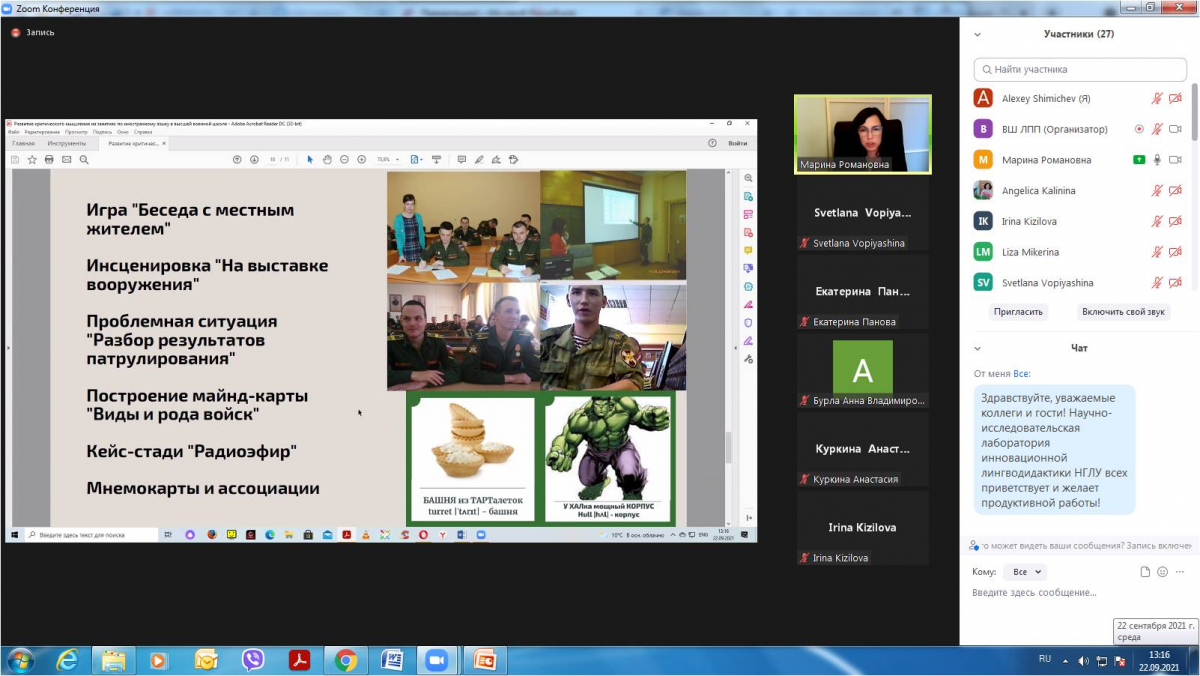This screenshot has height=676, width=1200.
Task: Click the highlighter pen icon in Acrobat
Action: (479, 159)
